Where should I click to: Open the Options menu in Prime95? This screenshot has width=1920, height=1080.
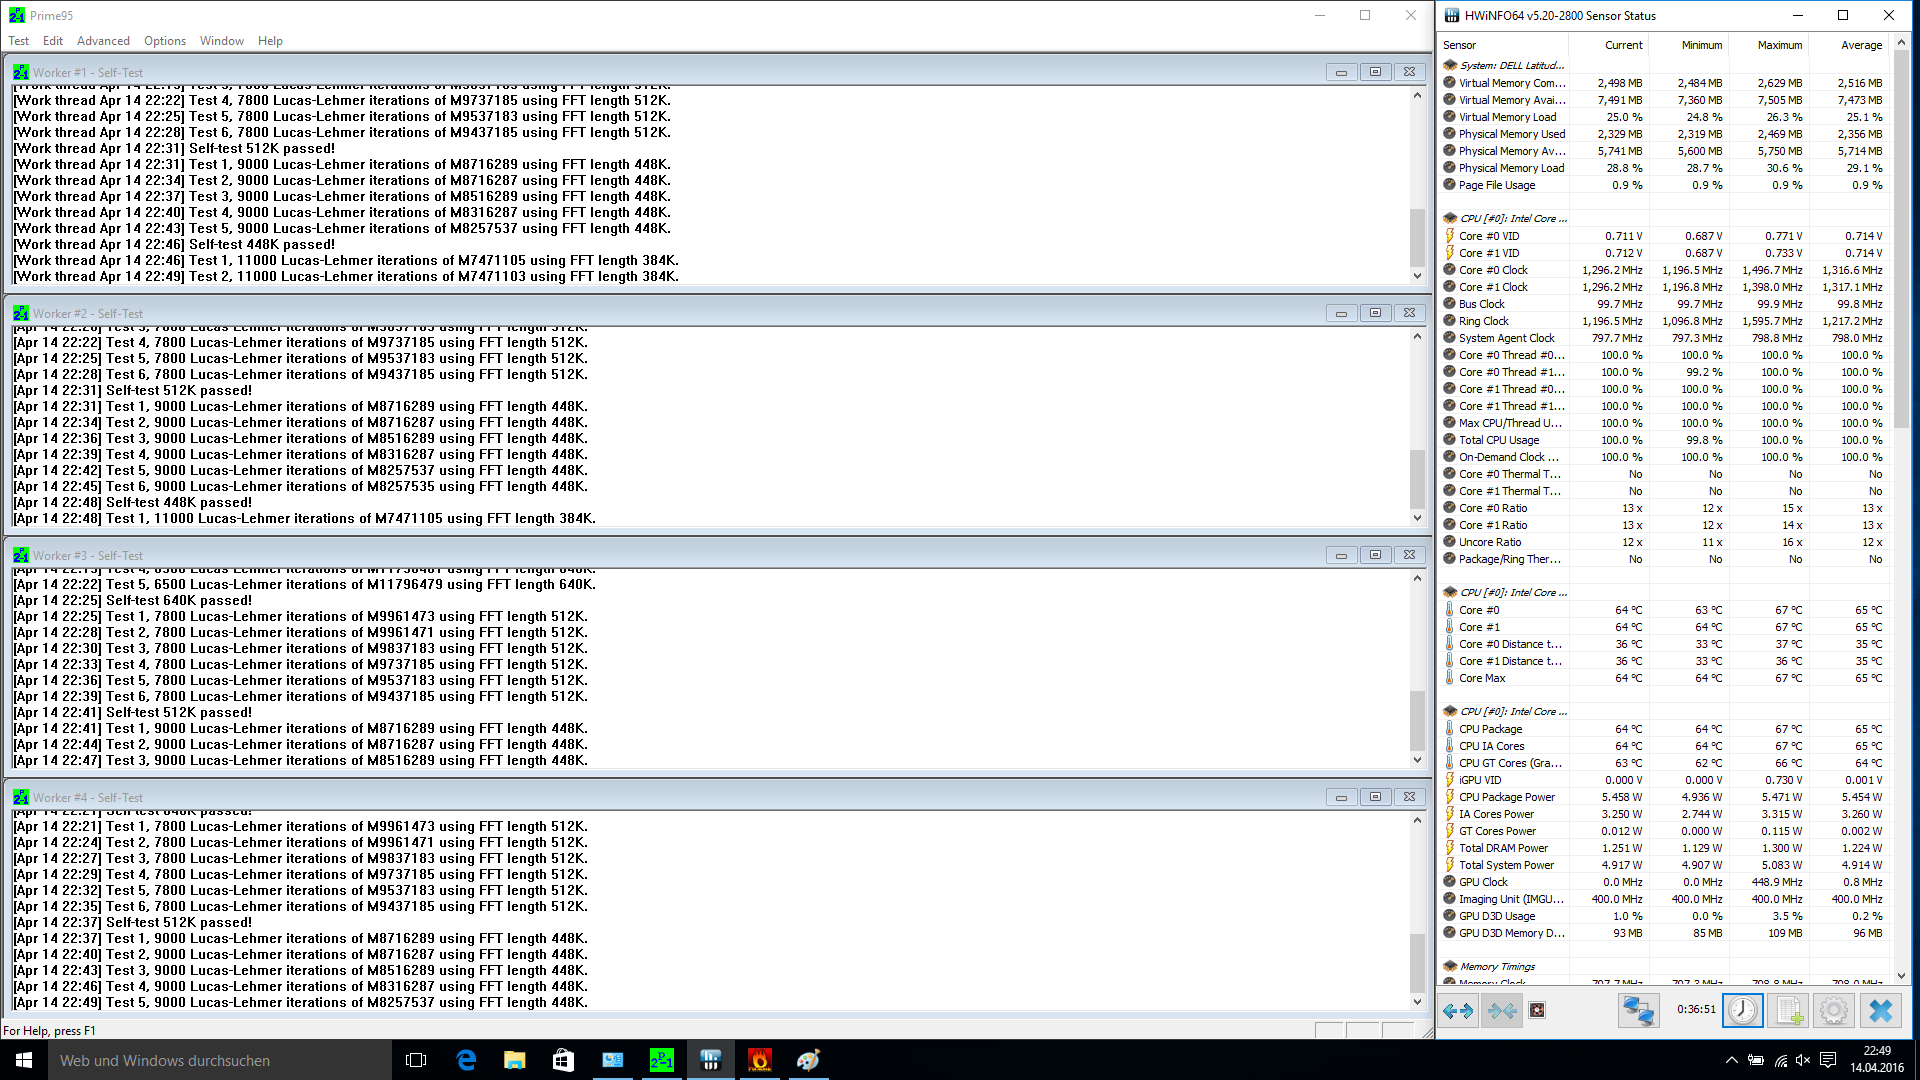pos(164,41)
